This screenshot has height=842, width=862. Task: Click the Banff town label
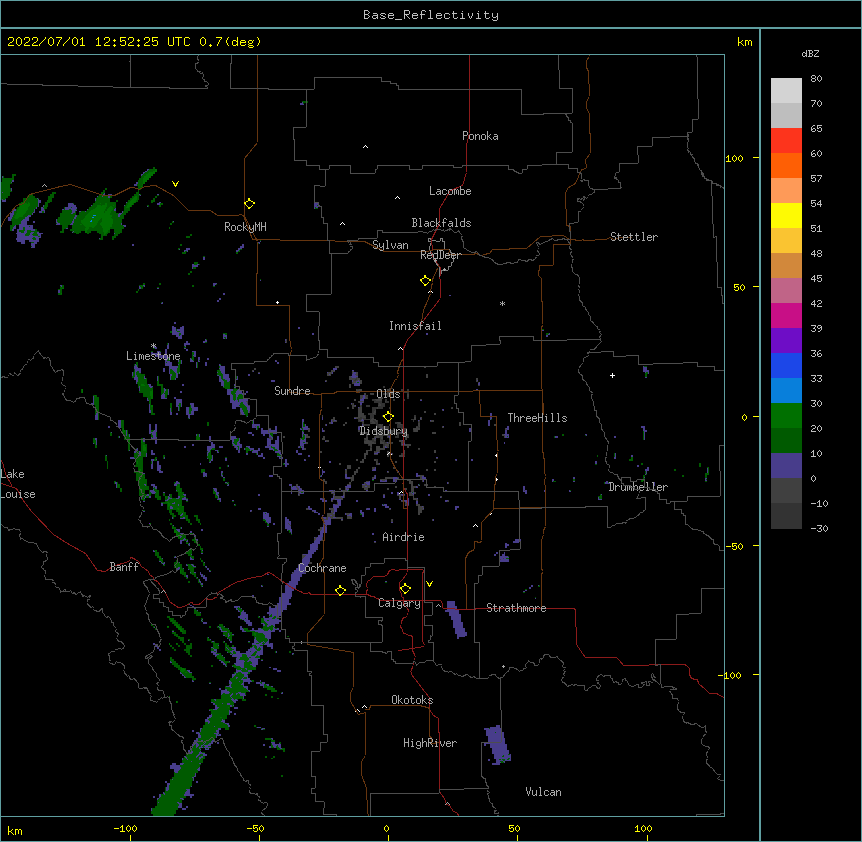click(x=124, y=567)
